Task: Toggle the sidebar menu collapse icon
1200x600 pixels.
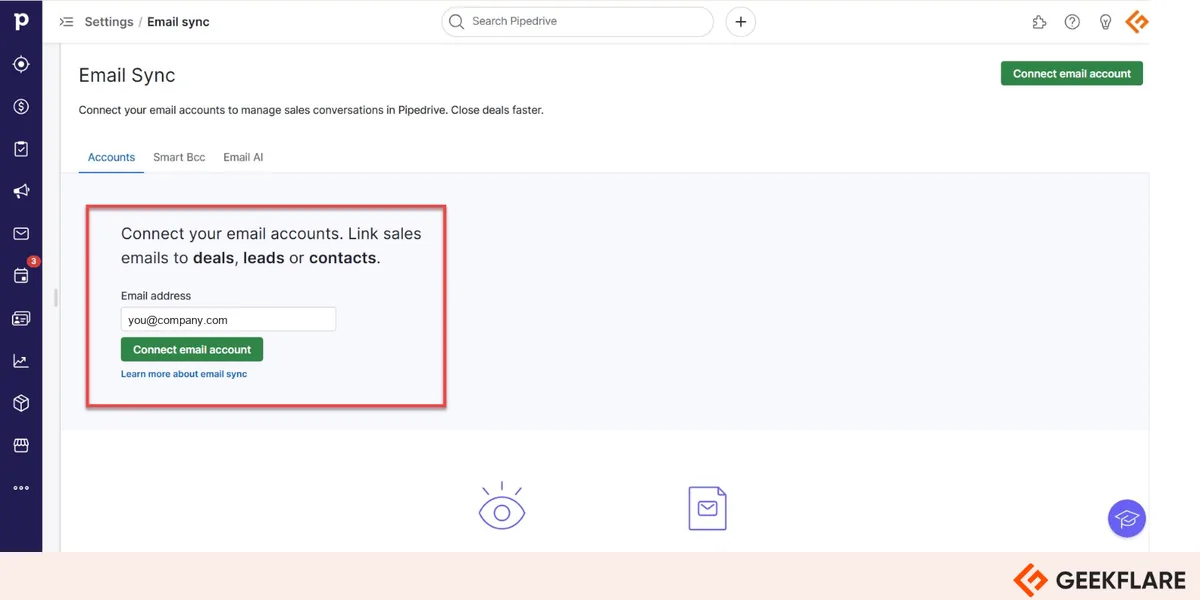Action: [x=66, y=21]
